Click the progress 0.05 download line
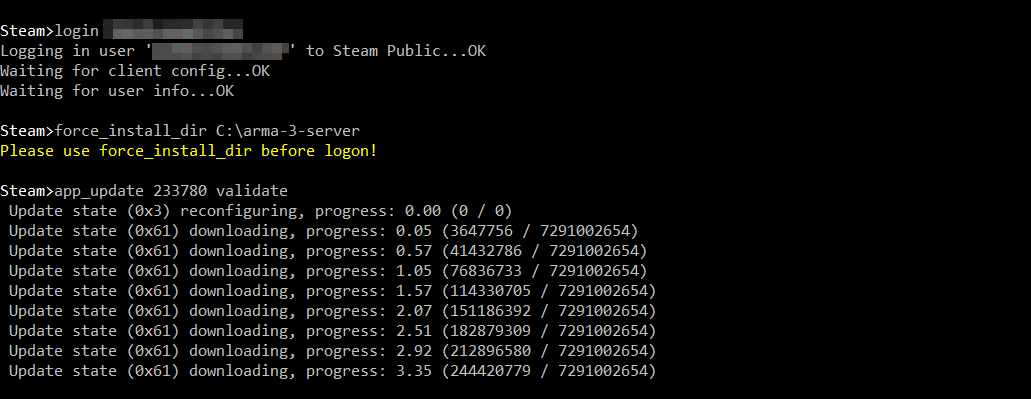The height and width of the screenshot is (399, 1031). click(x=324, y=231)
